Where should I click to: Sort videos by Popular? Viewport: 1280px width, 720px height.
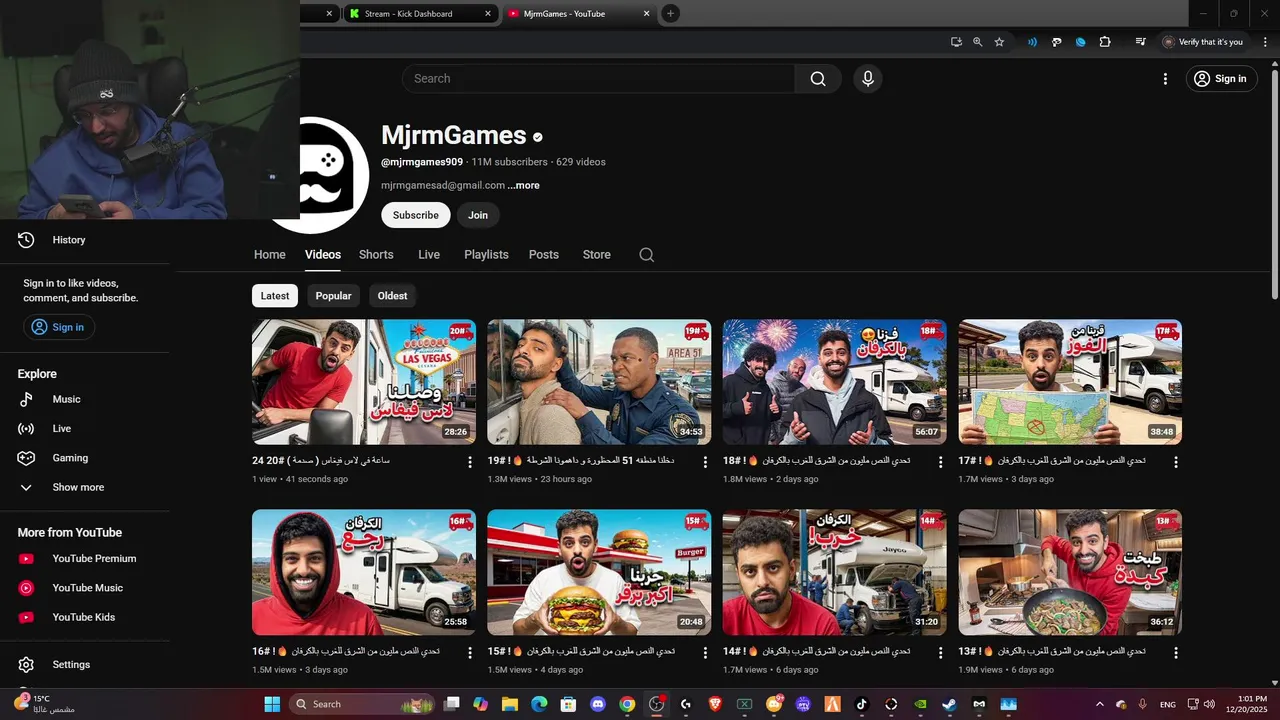334,296
